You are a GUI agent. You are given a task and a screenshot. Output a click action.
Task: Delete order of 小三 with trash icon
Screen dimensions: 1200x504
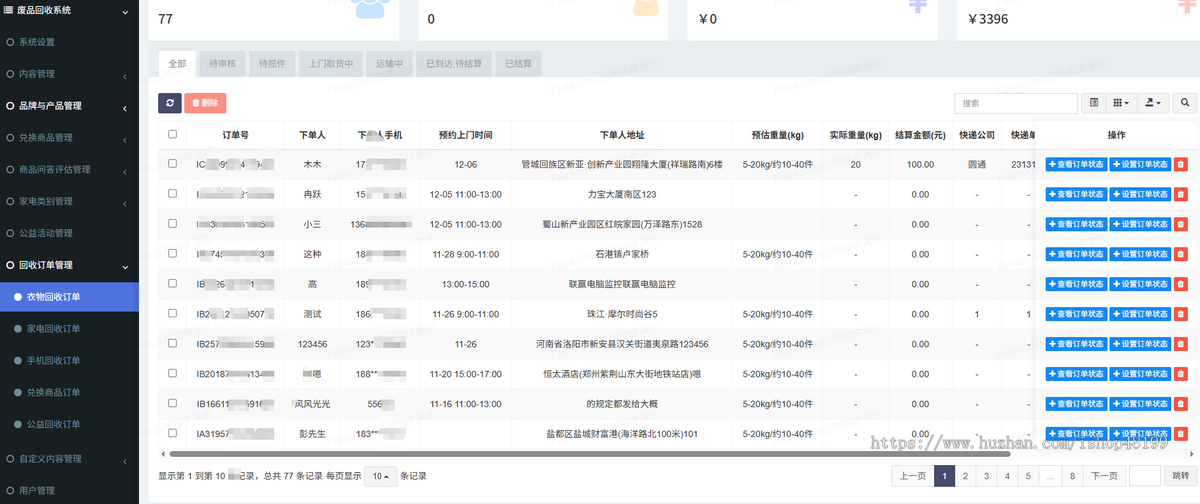pos(1180,225)
